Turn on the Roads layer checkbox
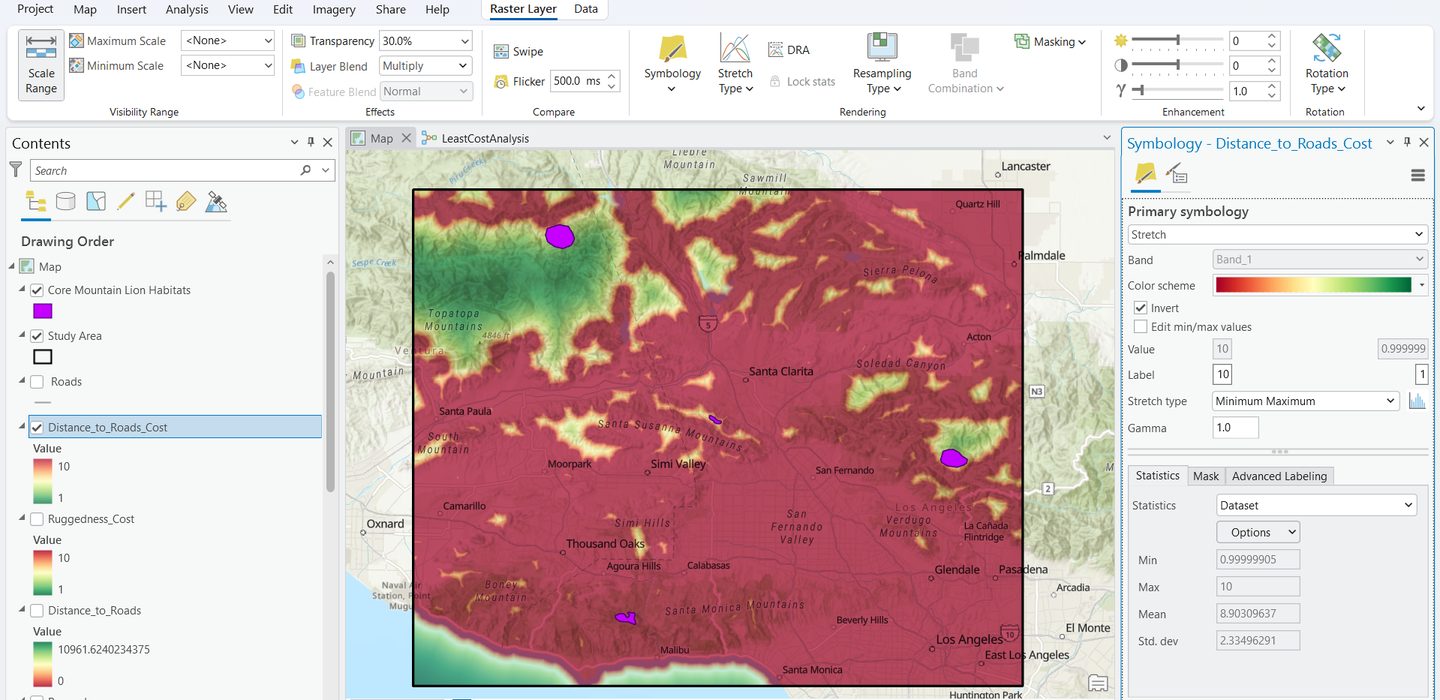The width and height of the screenshot is (1440, 700). point(37,382)
